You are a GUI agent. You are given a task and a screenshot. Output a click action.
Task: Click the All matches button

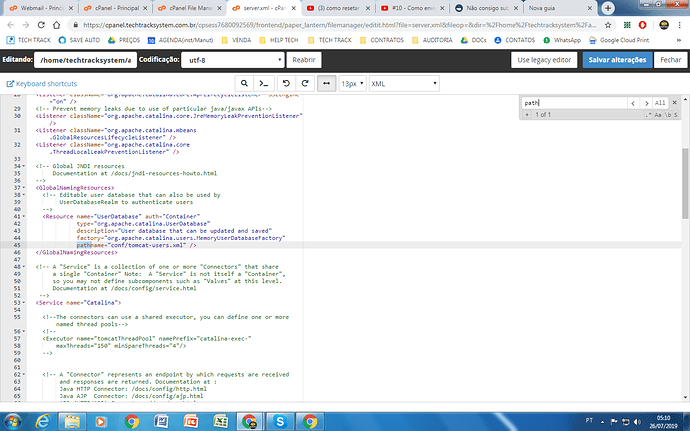660,103
